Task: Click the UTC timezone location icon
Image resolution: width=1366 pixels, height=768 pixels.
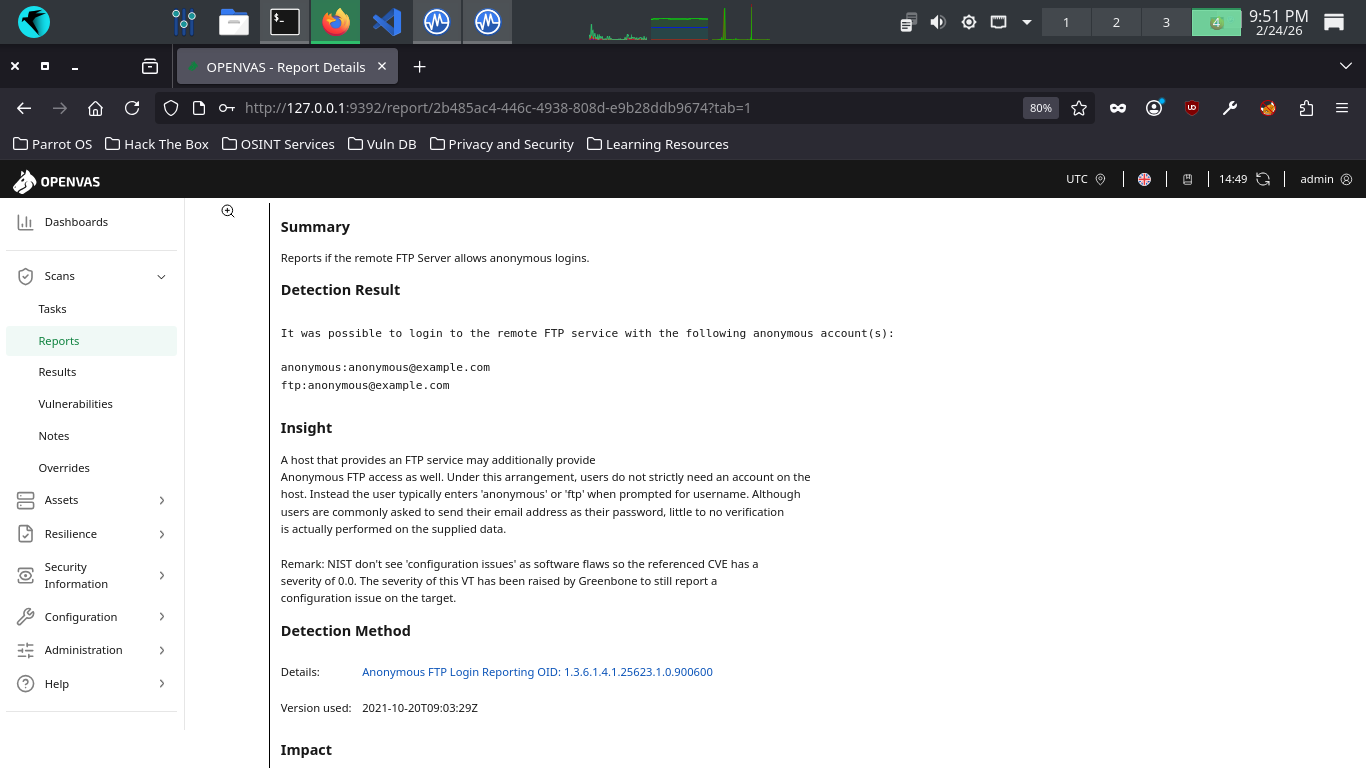Action: click(x=1100, y=179)
